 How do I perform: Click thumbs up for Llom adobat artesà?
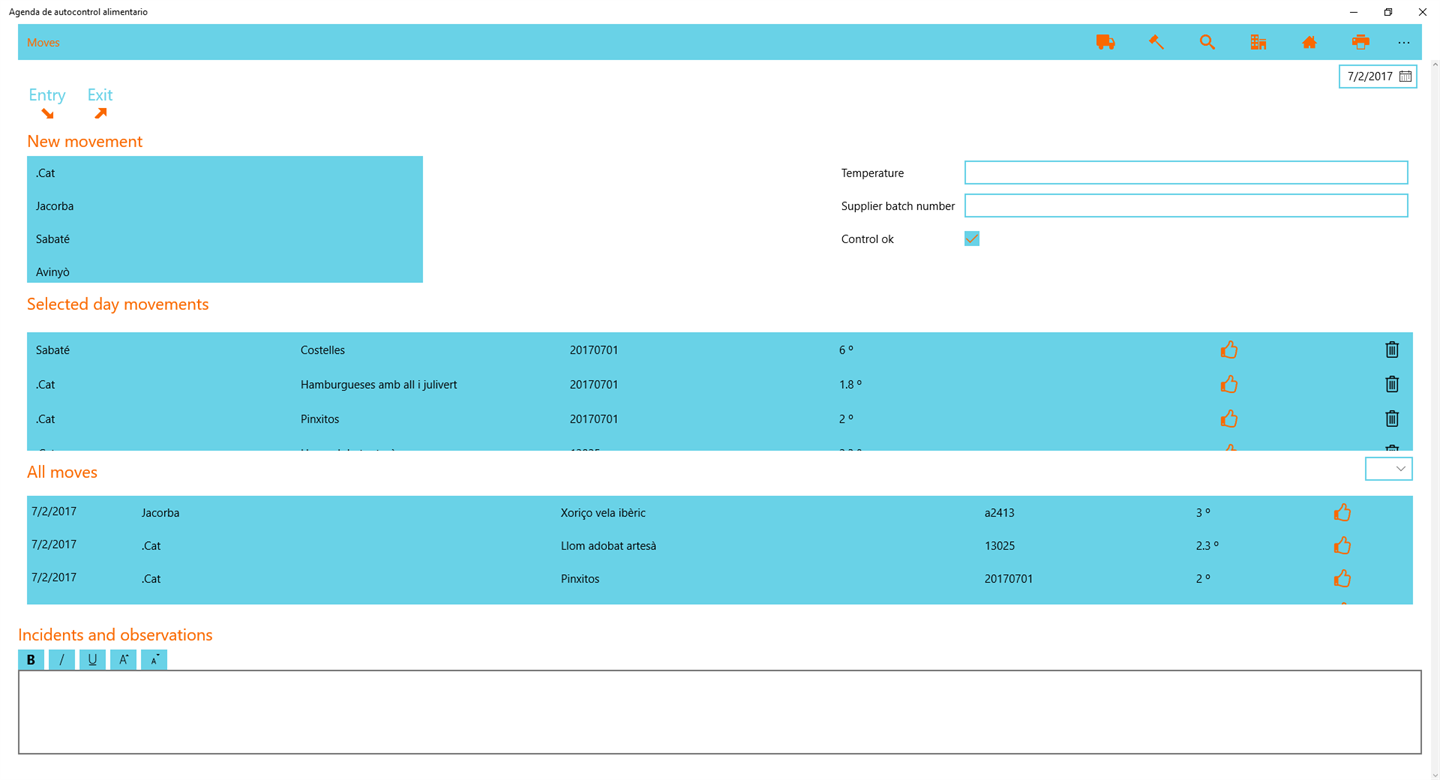click(1342, 546)
